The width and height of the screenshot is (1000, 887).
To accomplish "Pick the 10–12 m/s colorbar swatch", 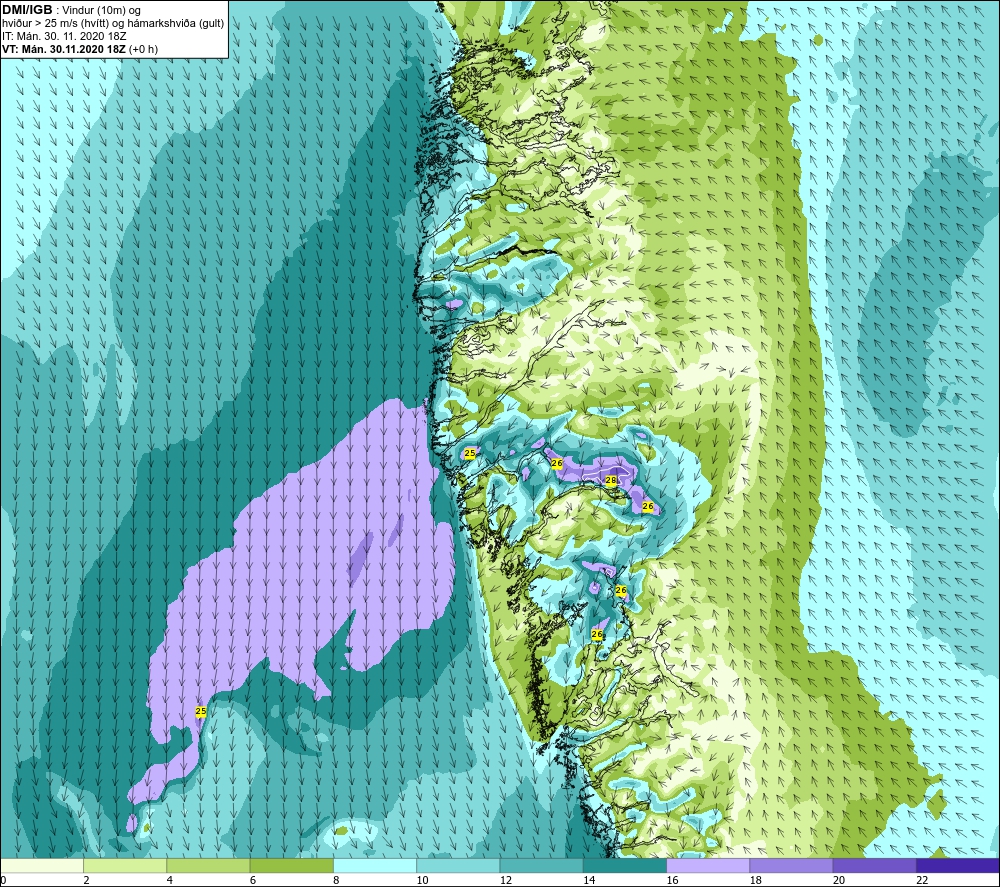I will (458, 866).
